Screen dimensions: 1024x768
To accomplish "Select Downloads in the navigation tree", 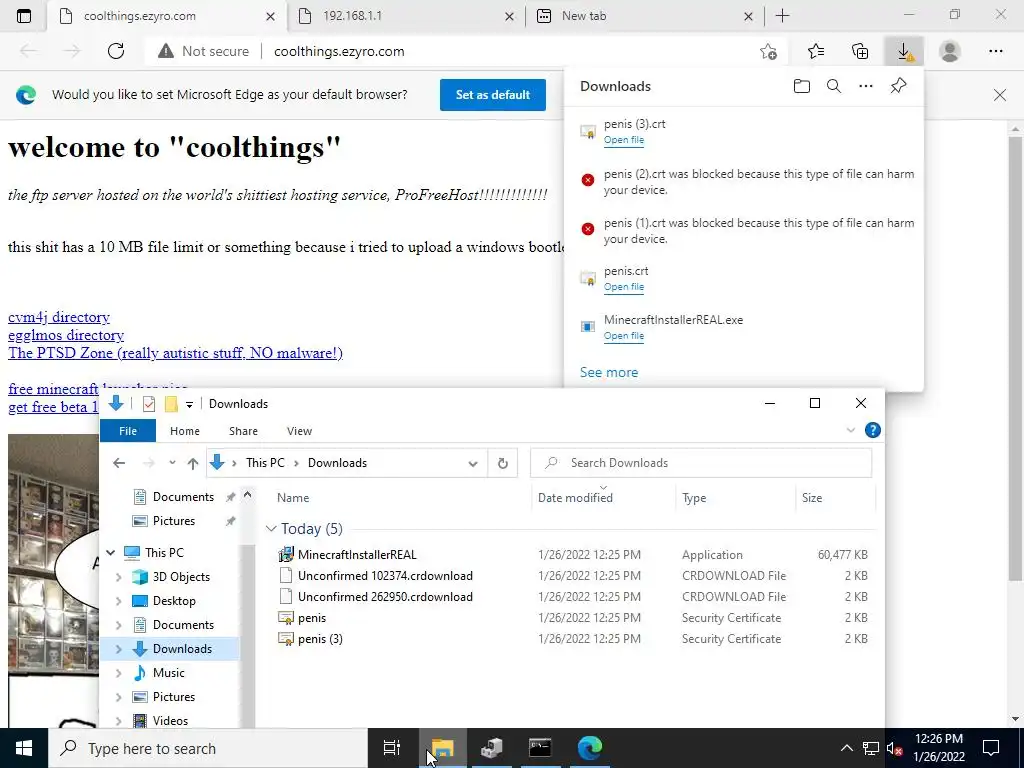I will (x=182, y=648).
